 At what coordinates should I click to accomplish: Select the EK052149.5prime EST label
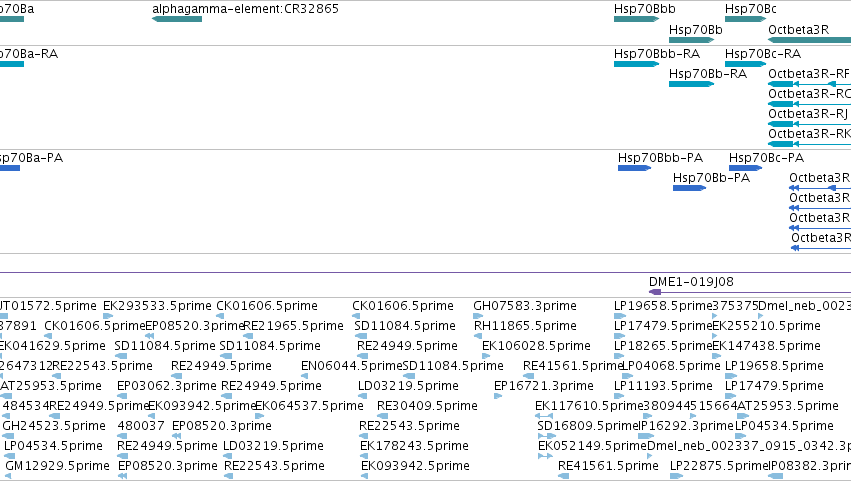tap(592, 446)
